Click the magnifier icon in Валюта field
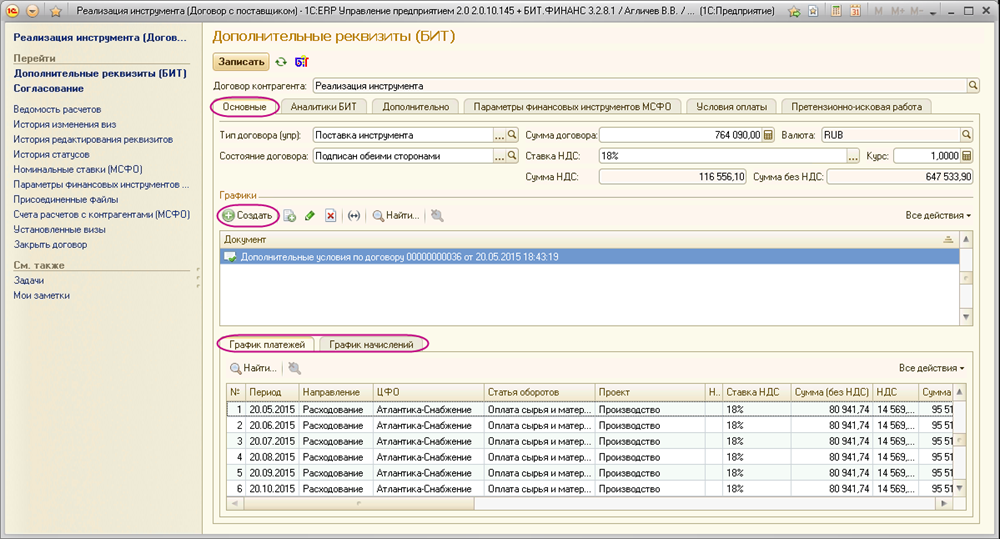This screenshot has width=1000, height=539. coord(967,135)
